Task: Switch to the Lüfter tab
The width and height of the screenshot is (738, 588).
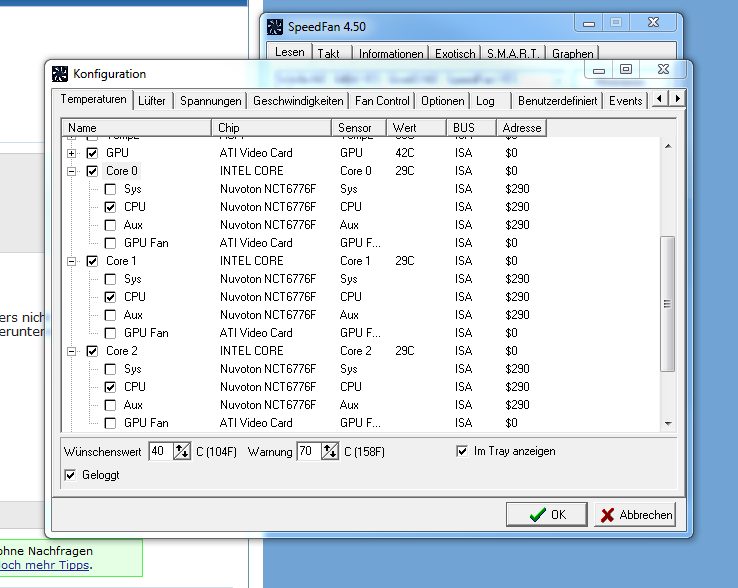Action: [x=152, y=101]
